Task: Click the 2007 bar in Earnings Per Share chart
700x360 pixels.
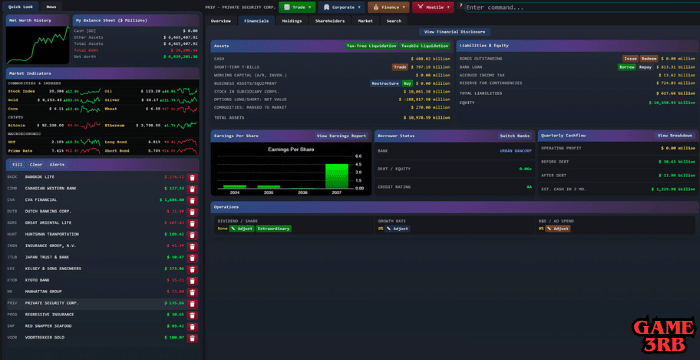Action: 336,176
